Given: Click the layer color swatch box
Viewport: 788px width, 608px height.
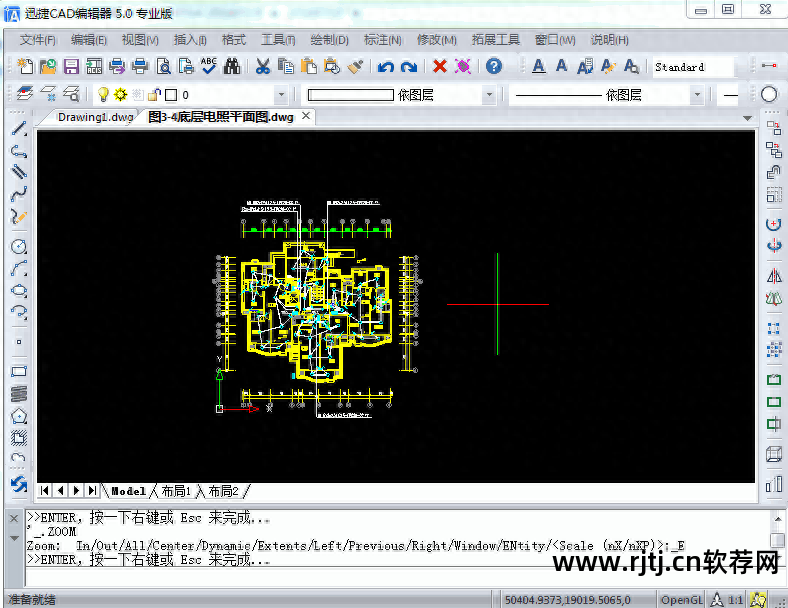Looking at the screenshot, I should (x=171, y=94).
